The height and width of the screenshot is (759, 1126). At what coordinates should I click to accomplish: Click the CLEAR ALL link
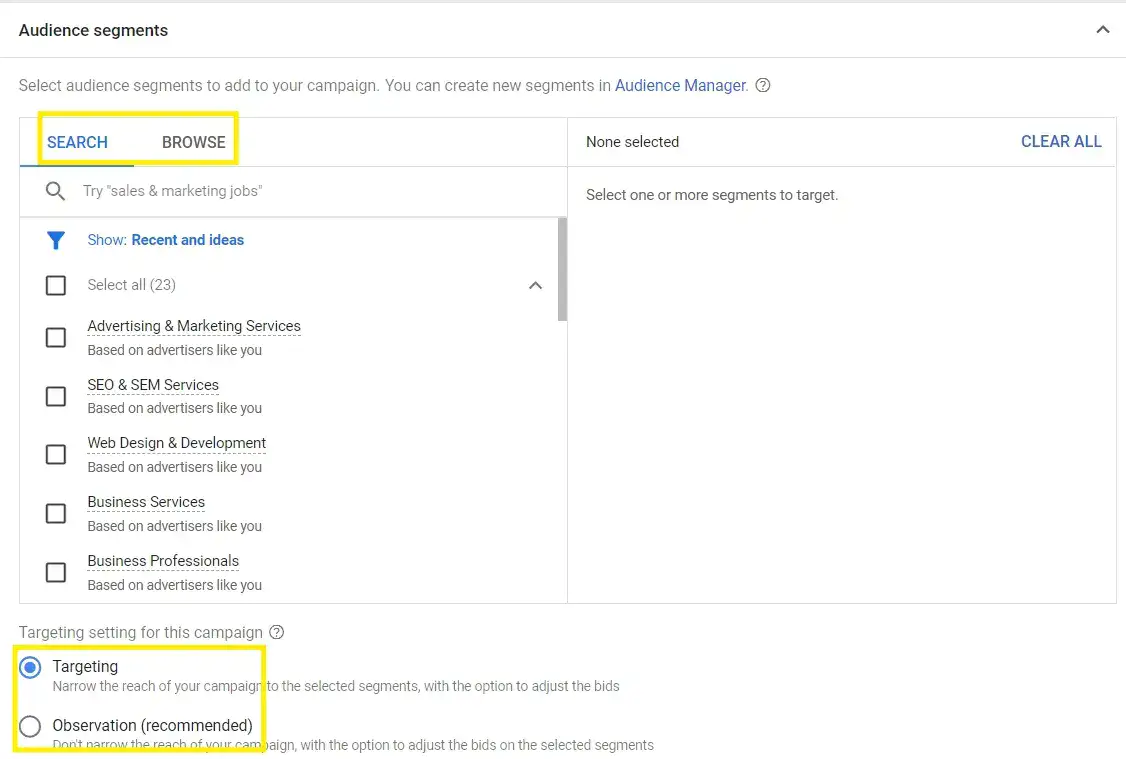[x=1061, y=141]
